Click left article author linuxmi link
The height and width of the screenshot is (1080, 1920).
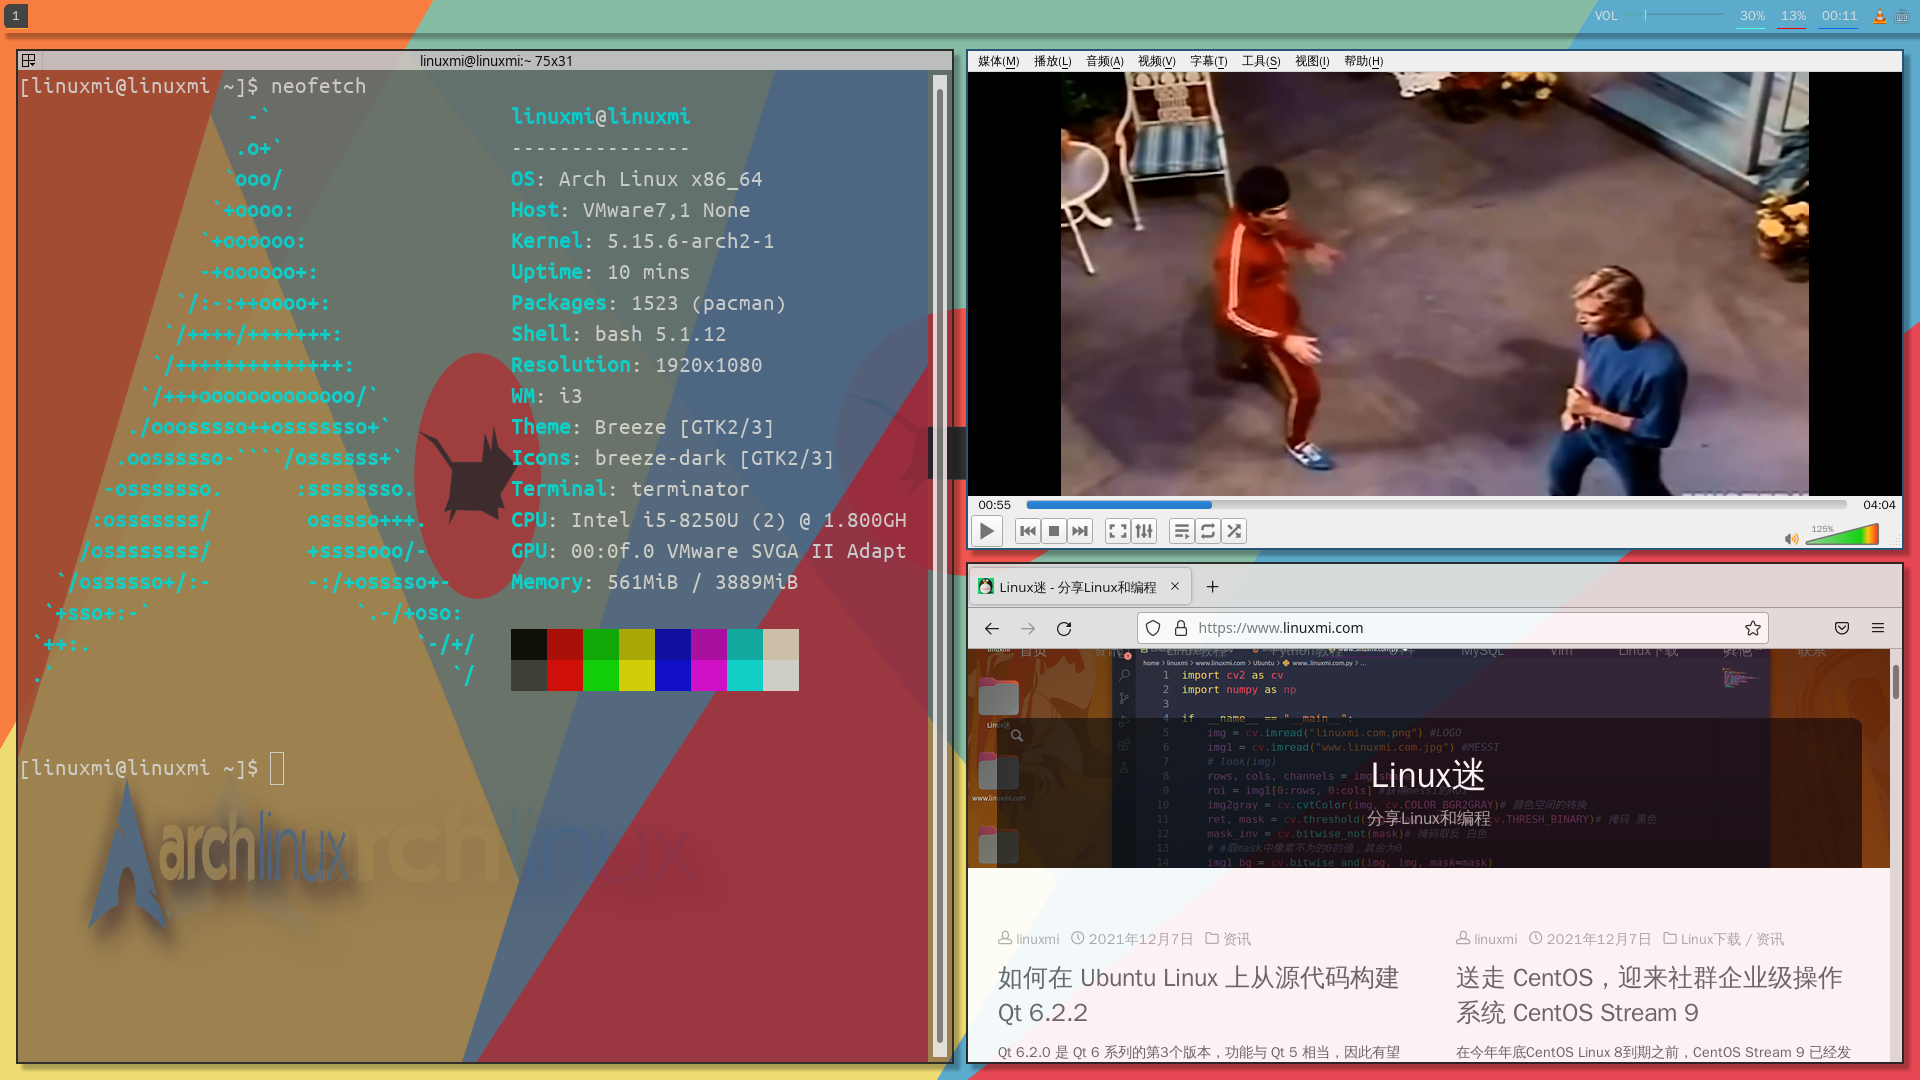tap(1037, 939)
